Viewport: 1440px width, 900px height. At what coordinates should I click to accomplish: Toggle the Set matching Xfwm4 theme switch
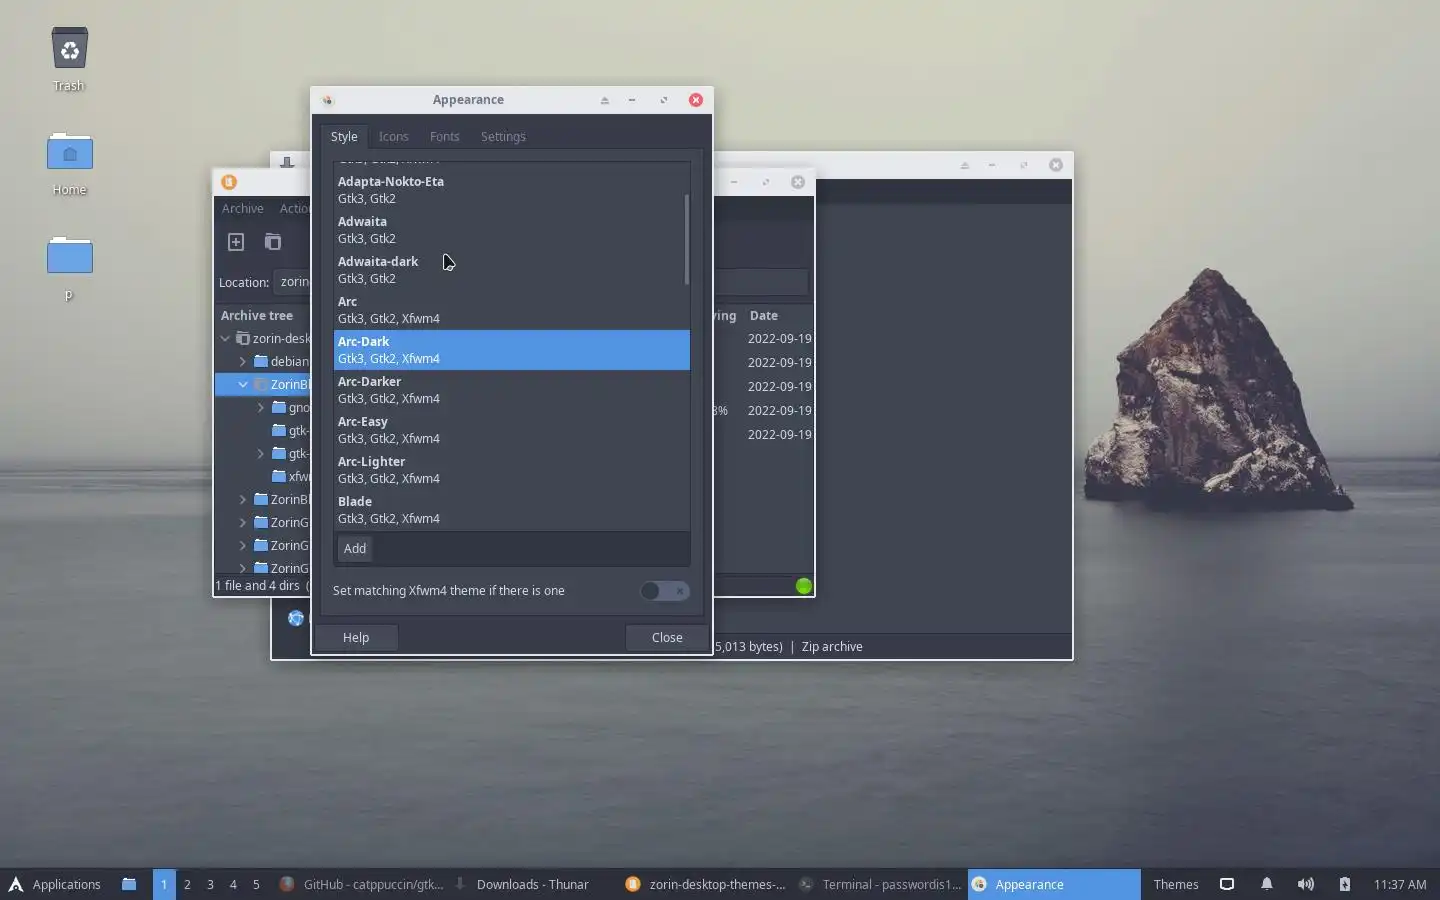[665, 591]
